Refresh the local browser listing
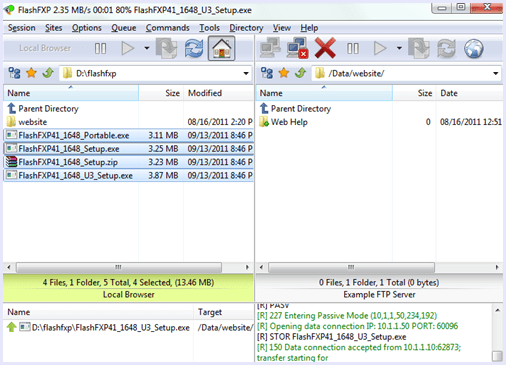 pyautogui.click(x=194, y=48)
